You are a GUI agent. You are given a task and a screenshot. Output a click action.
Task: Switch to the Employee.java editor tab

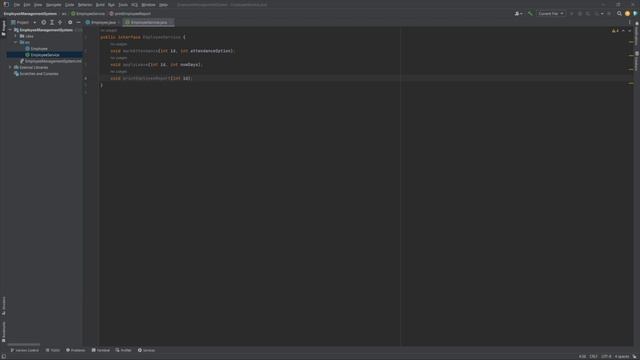click(x=101, y=22)
